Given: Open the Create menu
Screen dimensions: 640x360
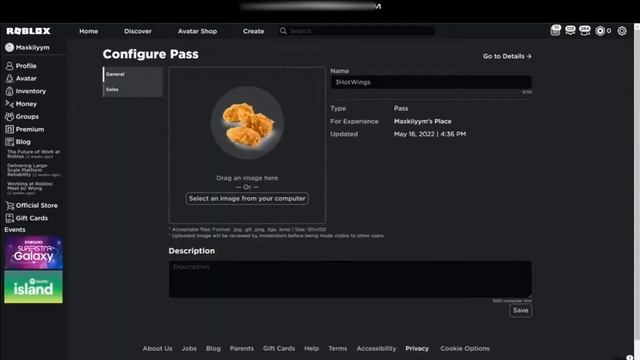Looking at the screenshot, I should pyautogui.click(x=253, y=31).
